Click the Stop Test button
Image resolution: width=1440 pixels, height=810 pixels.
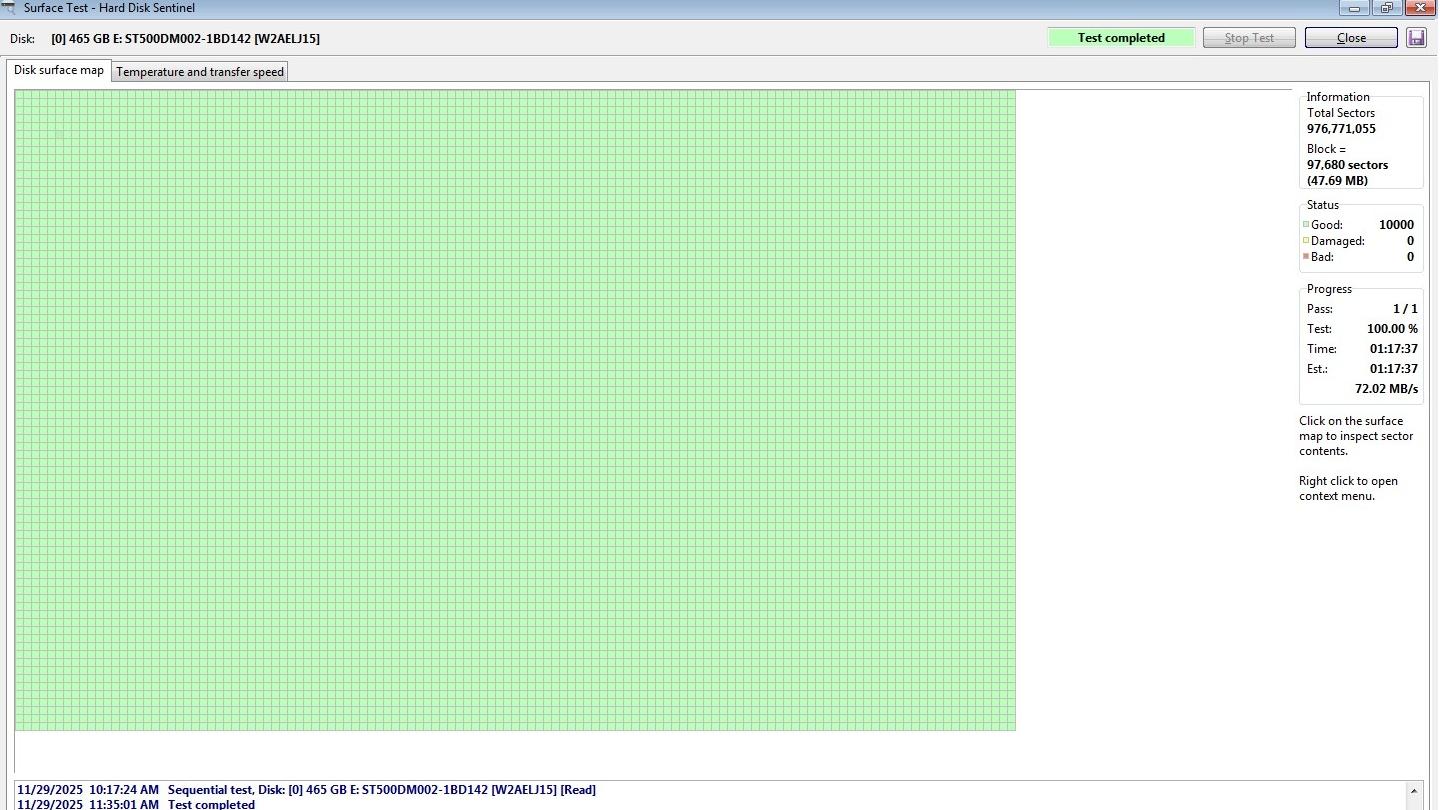[1249, 38]
